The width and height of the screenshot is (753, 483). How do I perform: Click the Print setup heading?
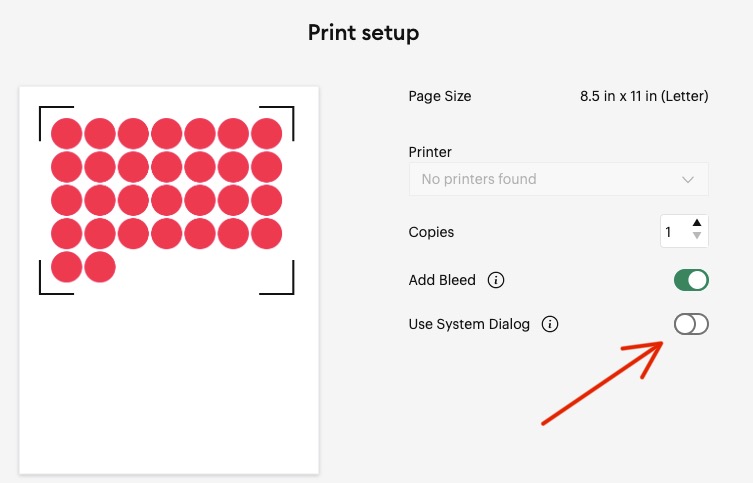pyautogui.click(x=363, y=33)
